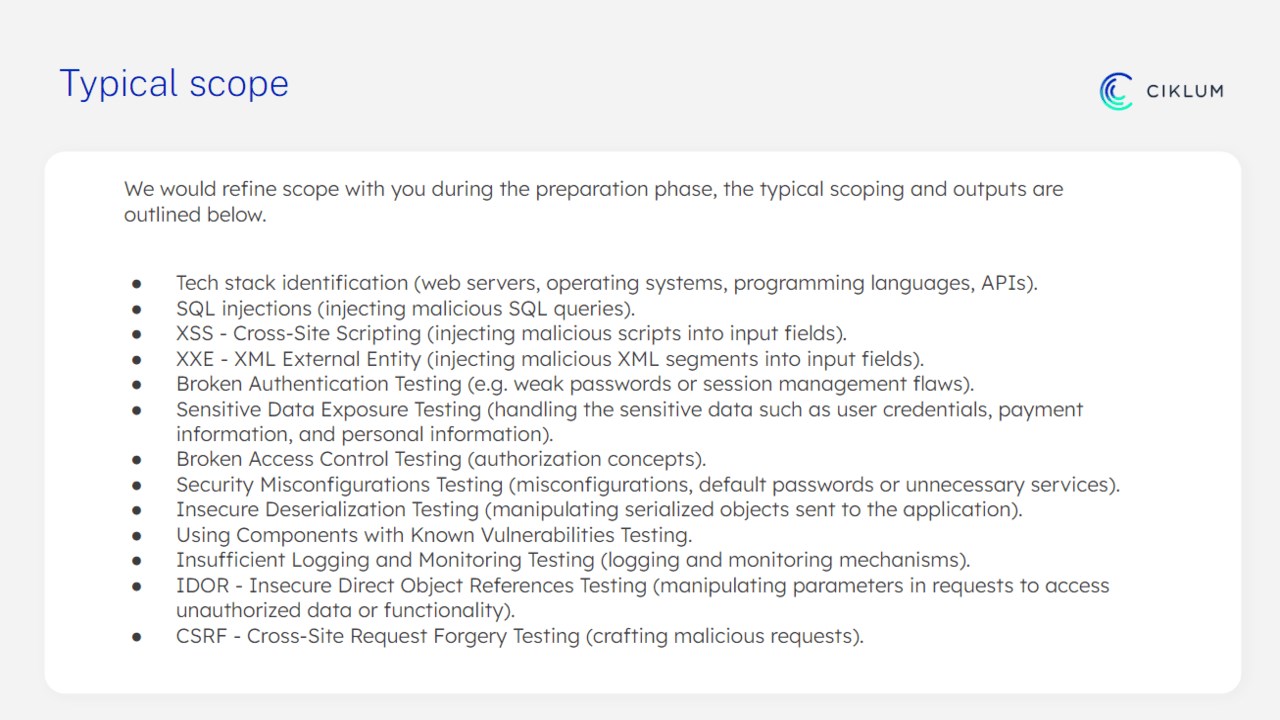
Task: Click the bullet point before 'Tech stack identification'
Action: click(137, 284)
